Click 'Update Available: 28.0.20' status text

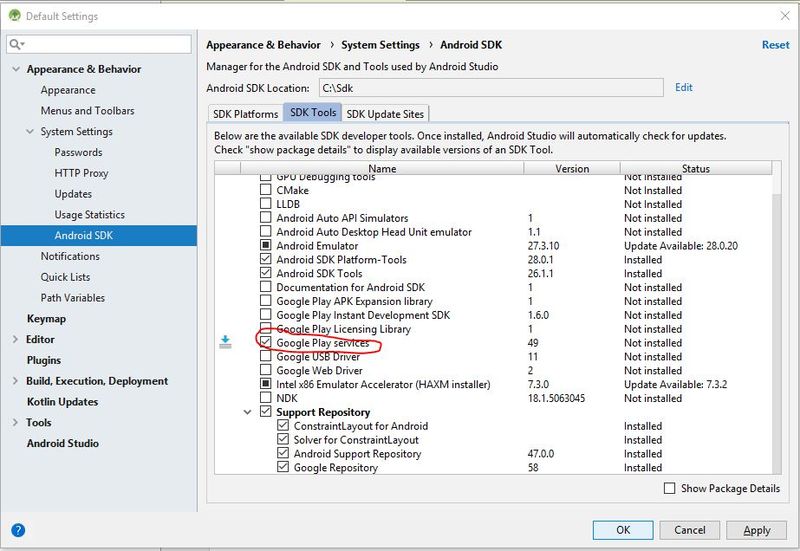coord(681,245)
